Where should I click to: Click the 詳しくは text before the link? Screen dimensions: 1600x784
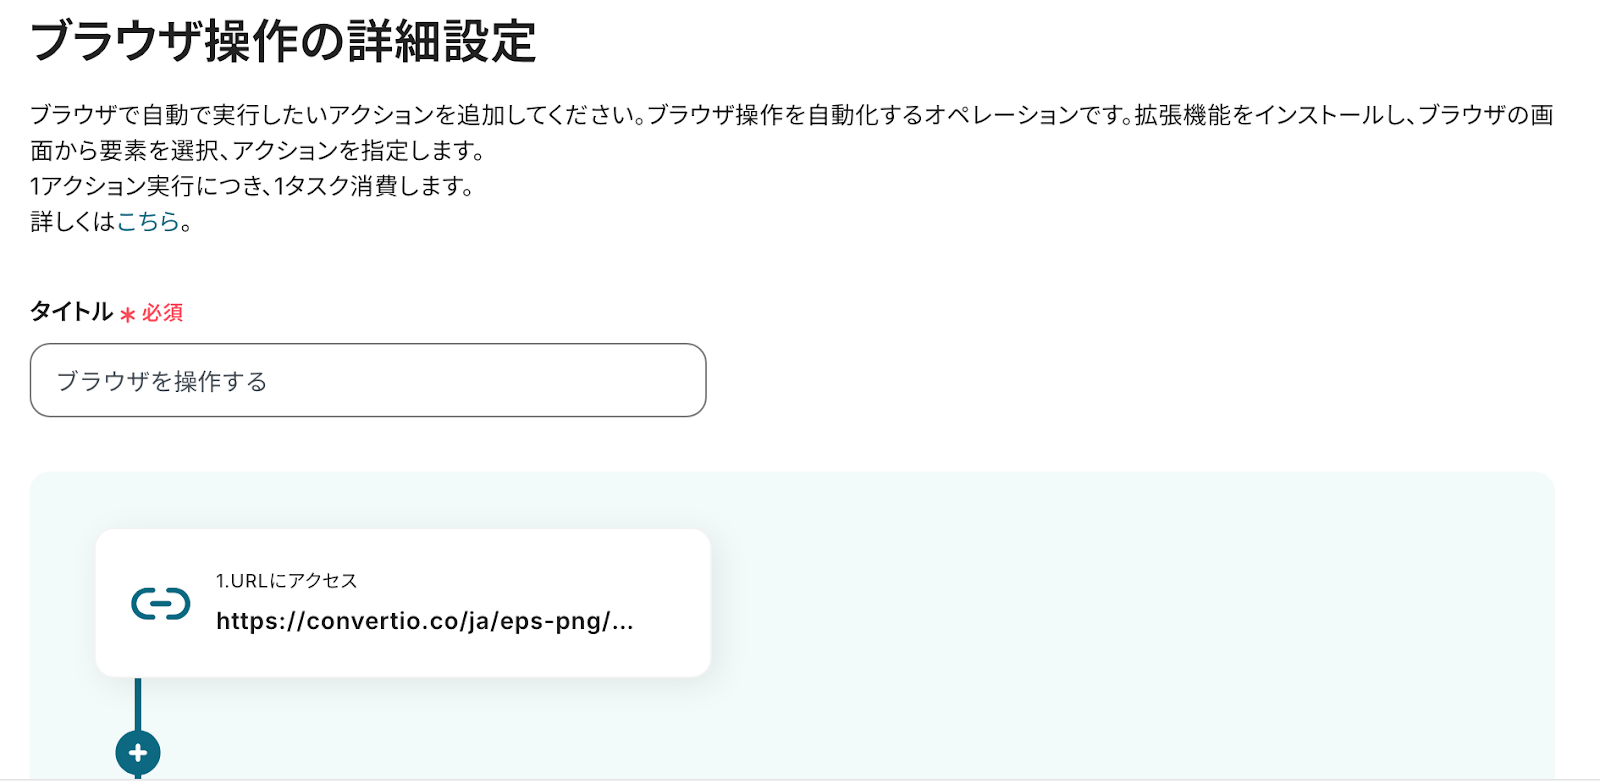pyautogui.click(x=73, y=222)
